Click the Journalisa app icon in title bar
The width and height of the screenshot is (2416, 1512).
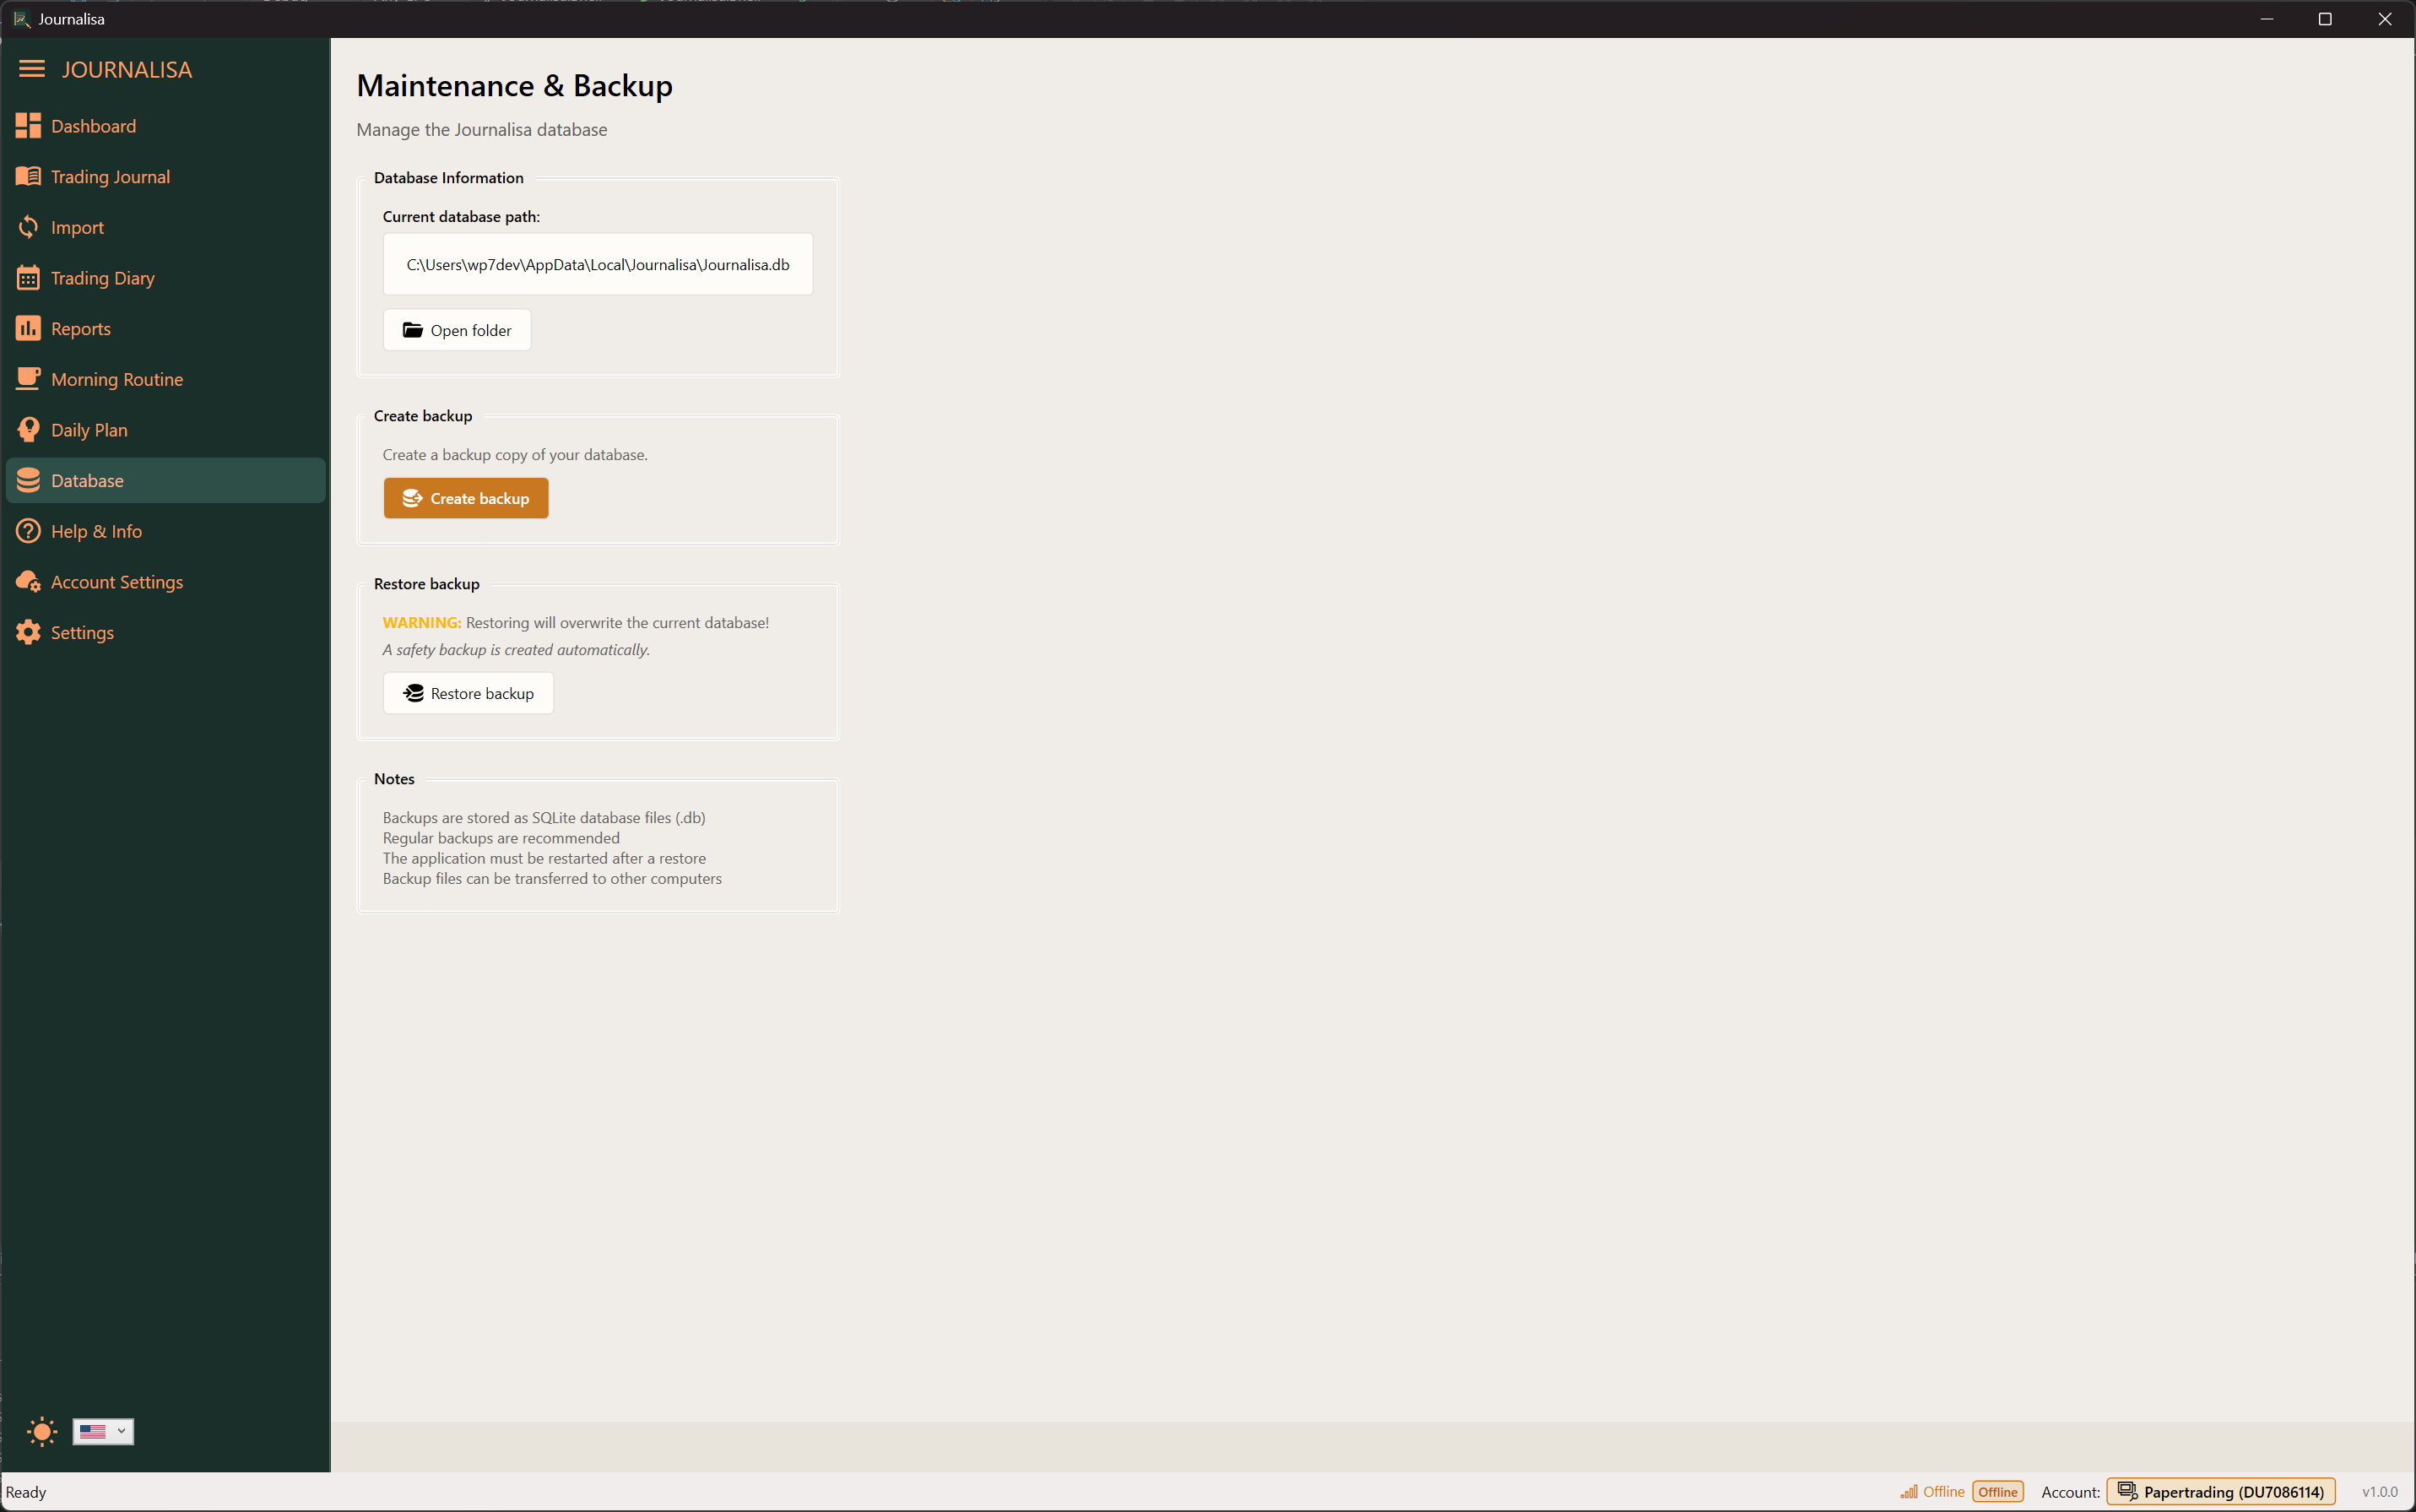tap(21, 19)
